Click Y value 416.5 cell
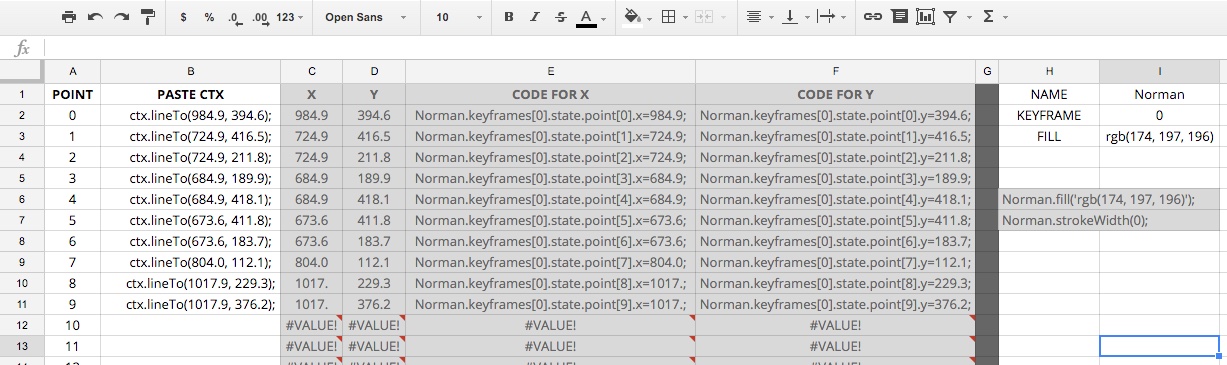 click(373, 136)
